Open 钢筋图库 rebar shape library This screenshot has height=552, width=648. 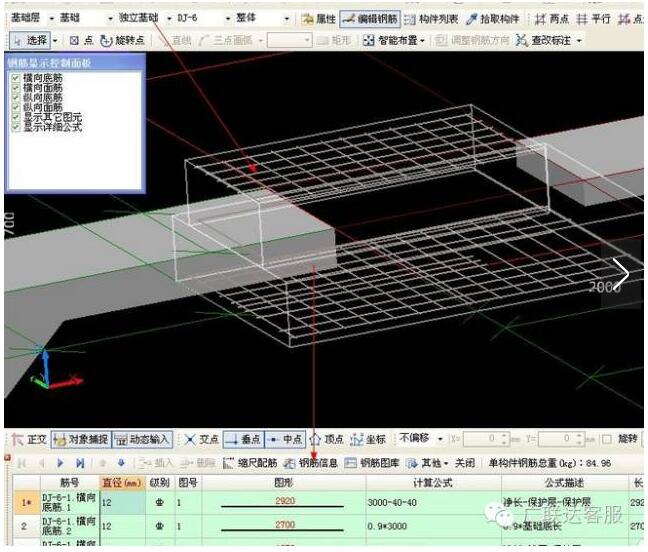coord(372,463)
